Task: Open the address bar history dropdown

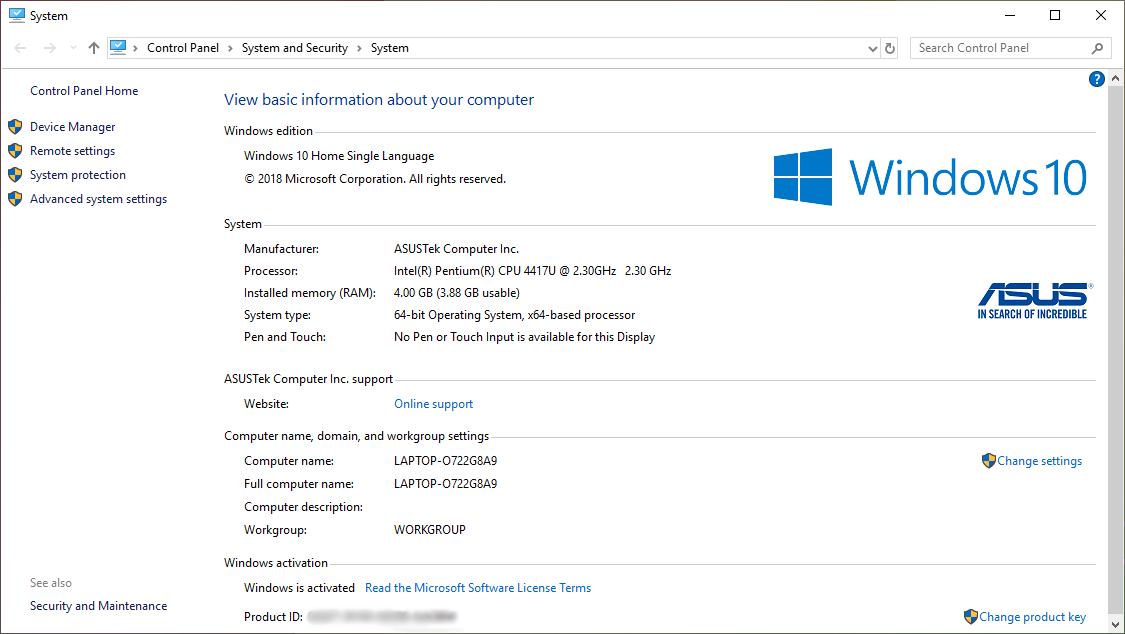Action: (x=873, y=48)
